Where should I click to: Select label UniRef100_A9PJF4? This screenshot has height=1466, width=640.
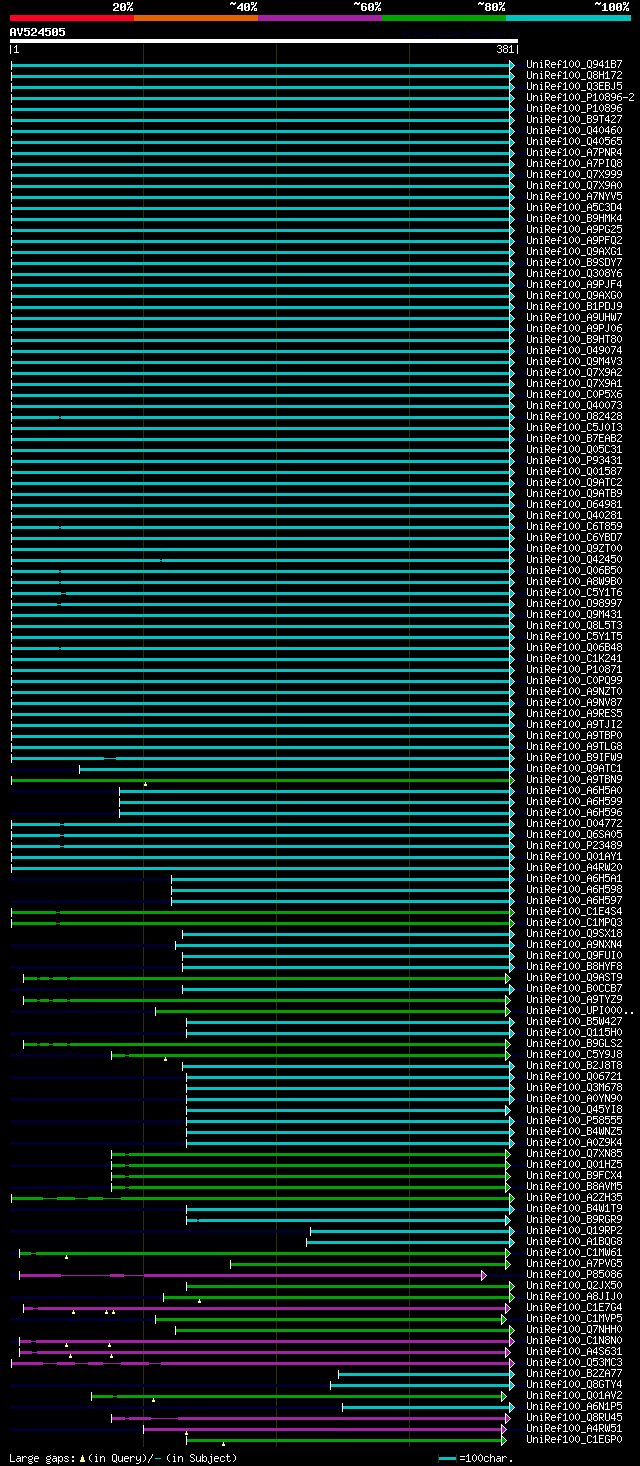click(x=575, y=284)
